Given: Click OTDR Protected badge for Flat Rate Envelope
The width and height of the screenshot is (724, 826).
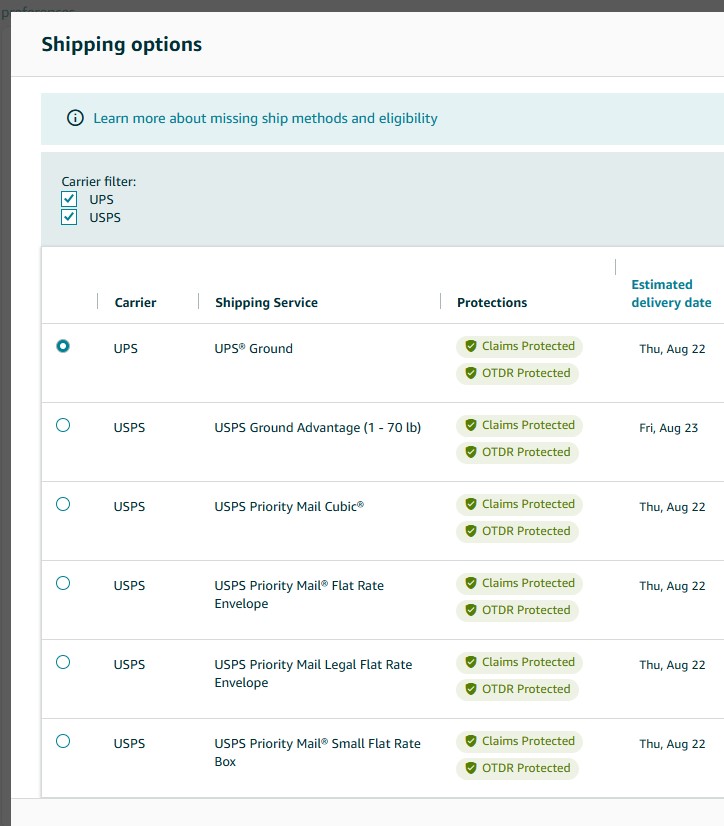Looking at the screenshot, I should (x=517, y=610).
